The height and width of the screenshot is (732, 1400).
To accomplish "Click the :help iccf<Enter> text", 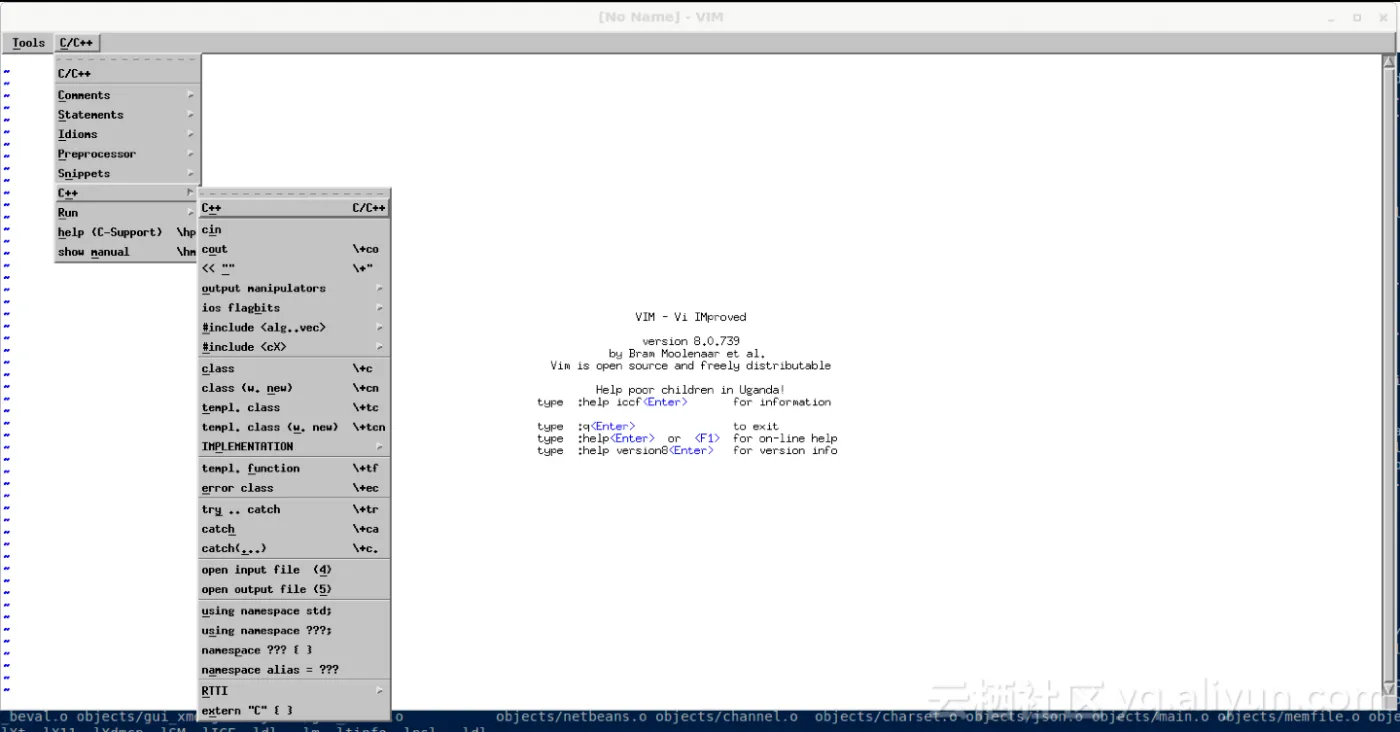I will 632,402.
